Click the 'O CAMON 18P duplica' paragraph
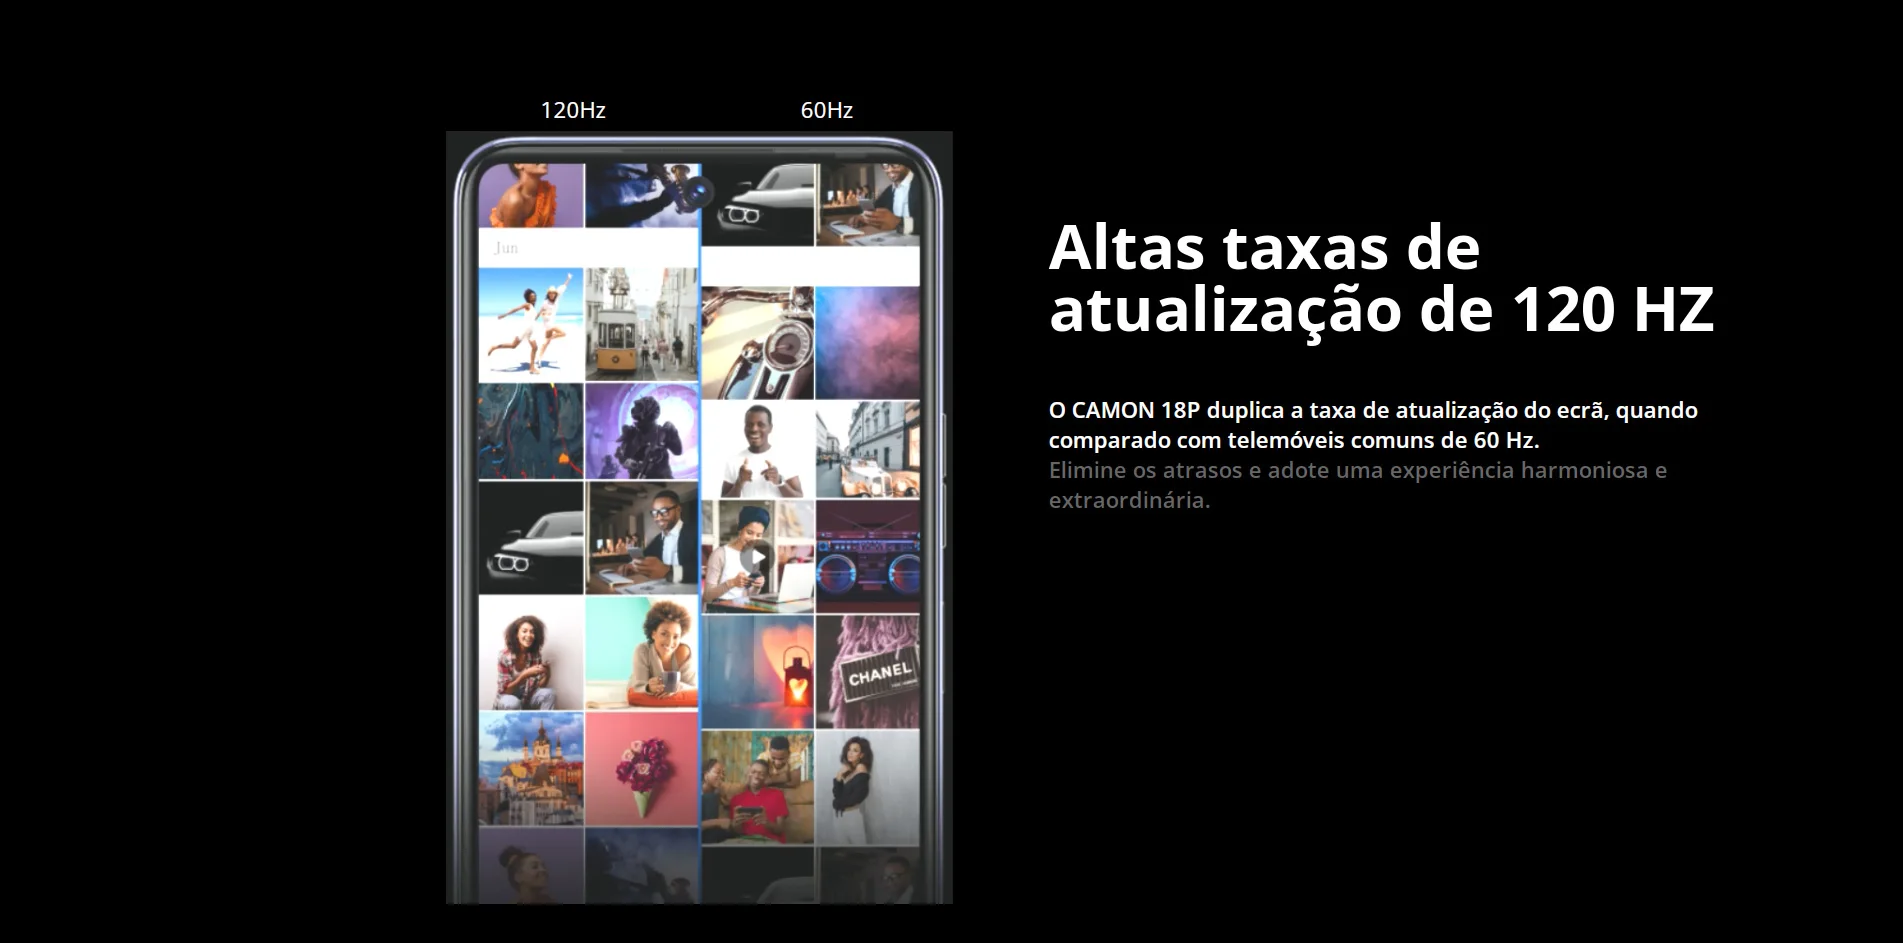Image resolution: width=1903 pixels, height=943 pixels. (1373, 425)
